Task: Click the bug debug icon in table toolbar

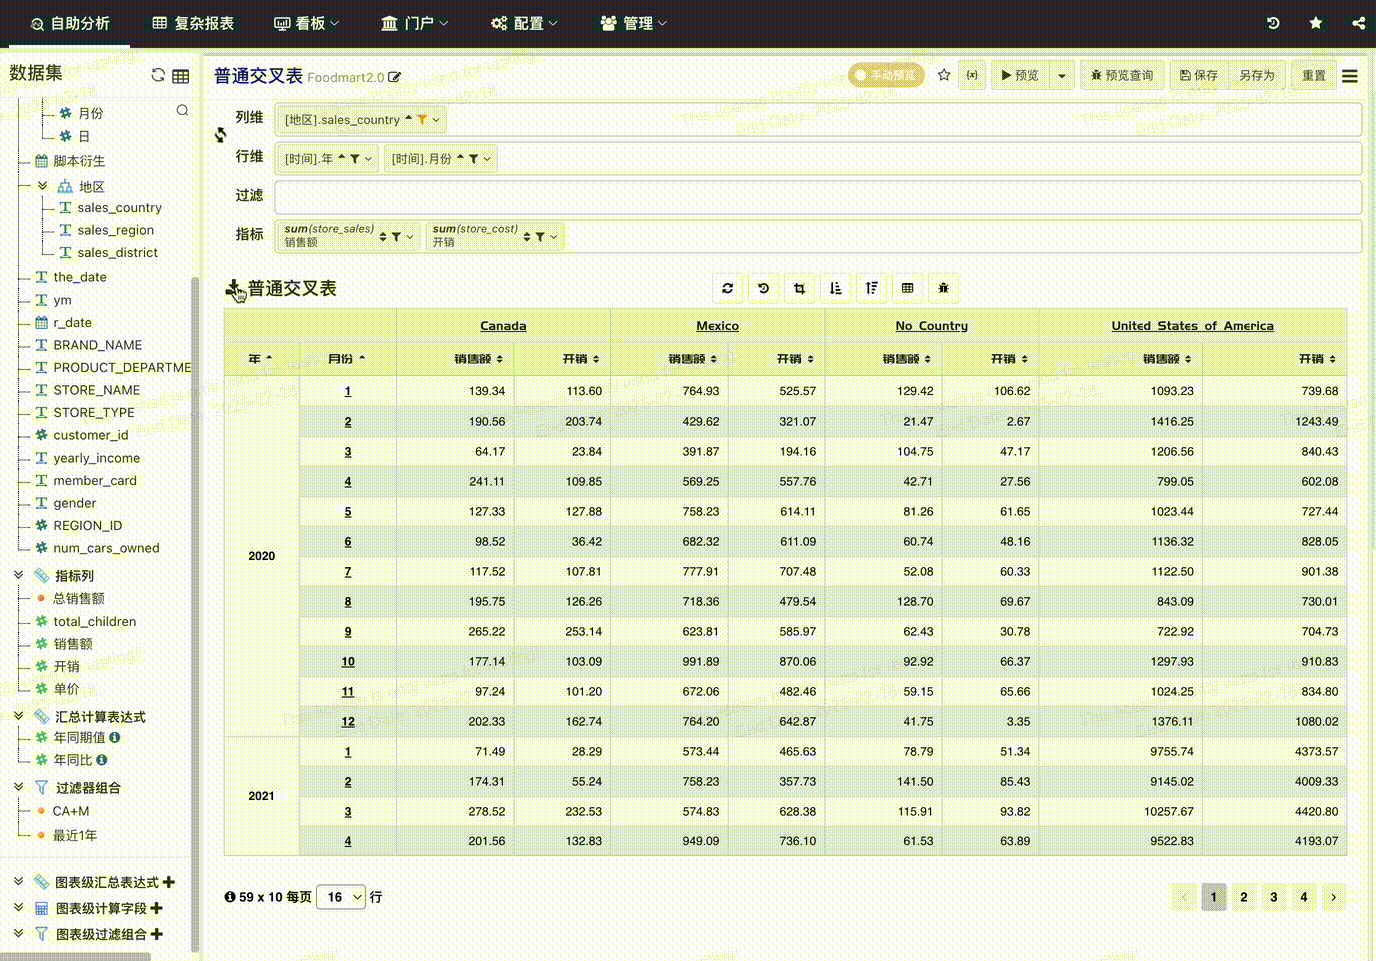Action: click(943, 288)
